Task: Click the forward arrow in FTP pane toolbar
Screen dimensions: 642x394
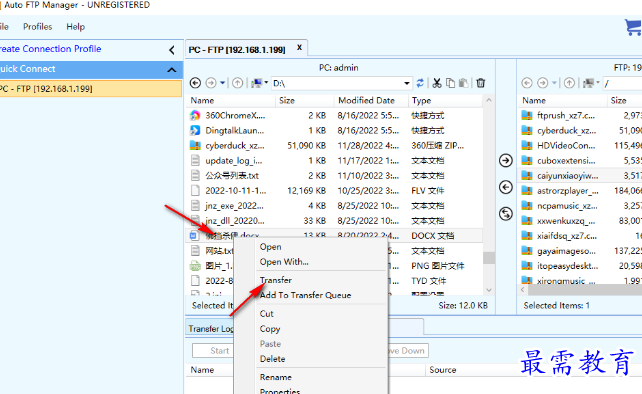Action: (x=543, y=83)
